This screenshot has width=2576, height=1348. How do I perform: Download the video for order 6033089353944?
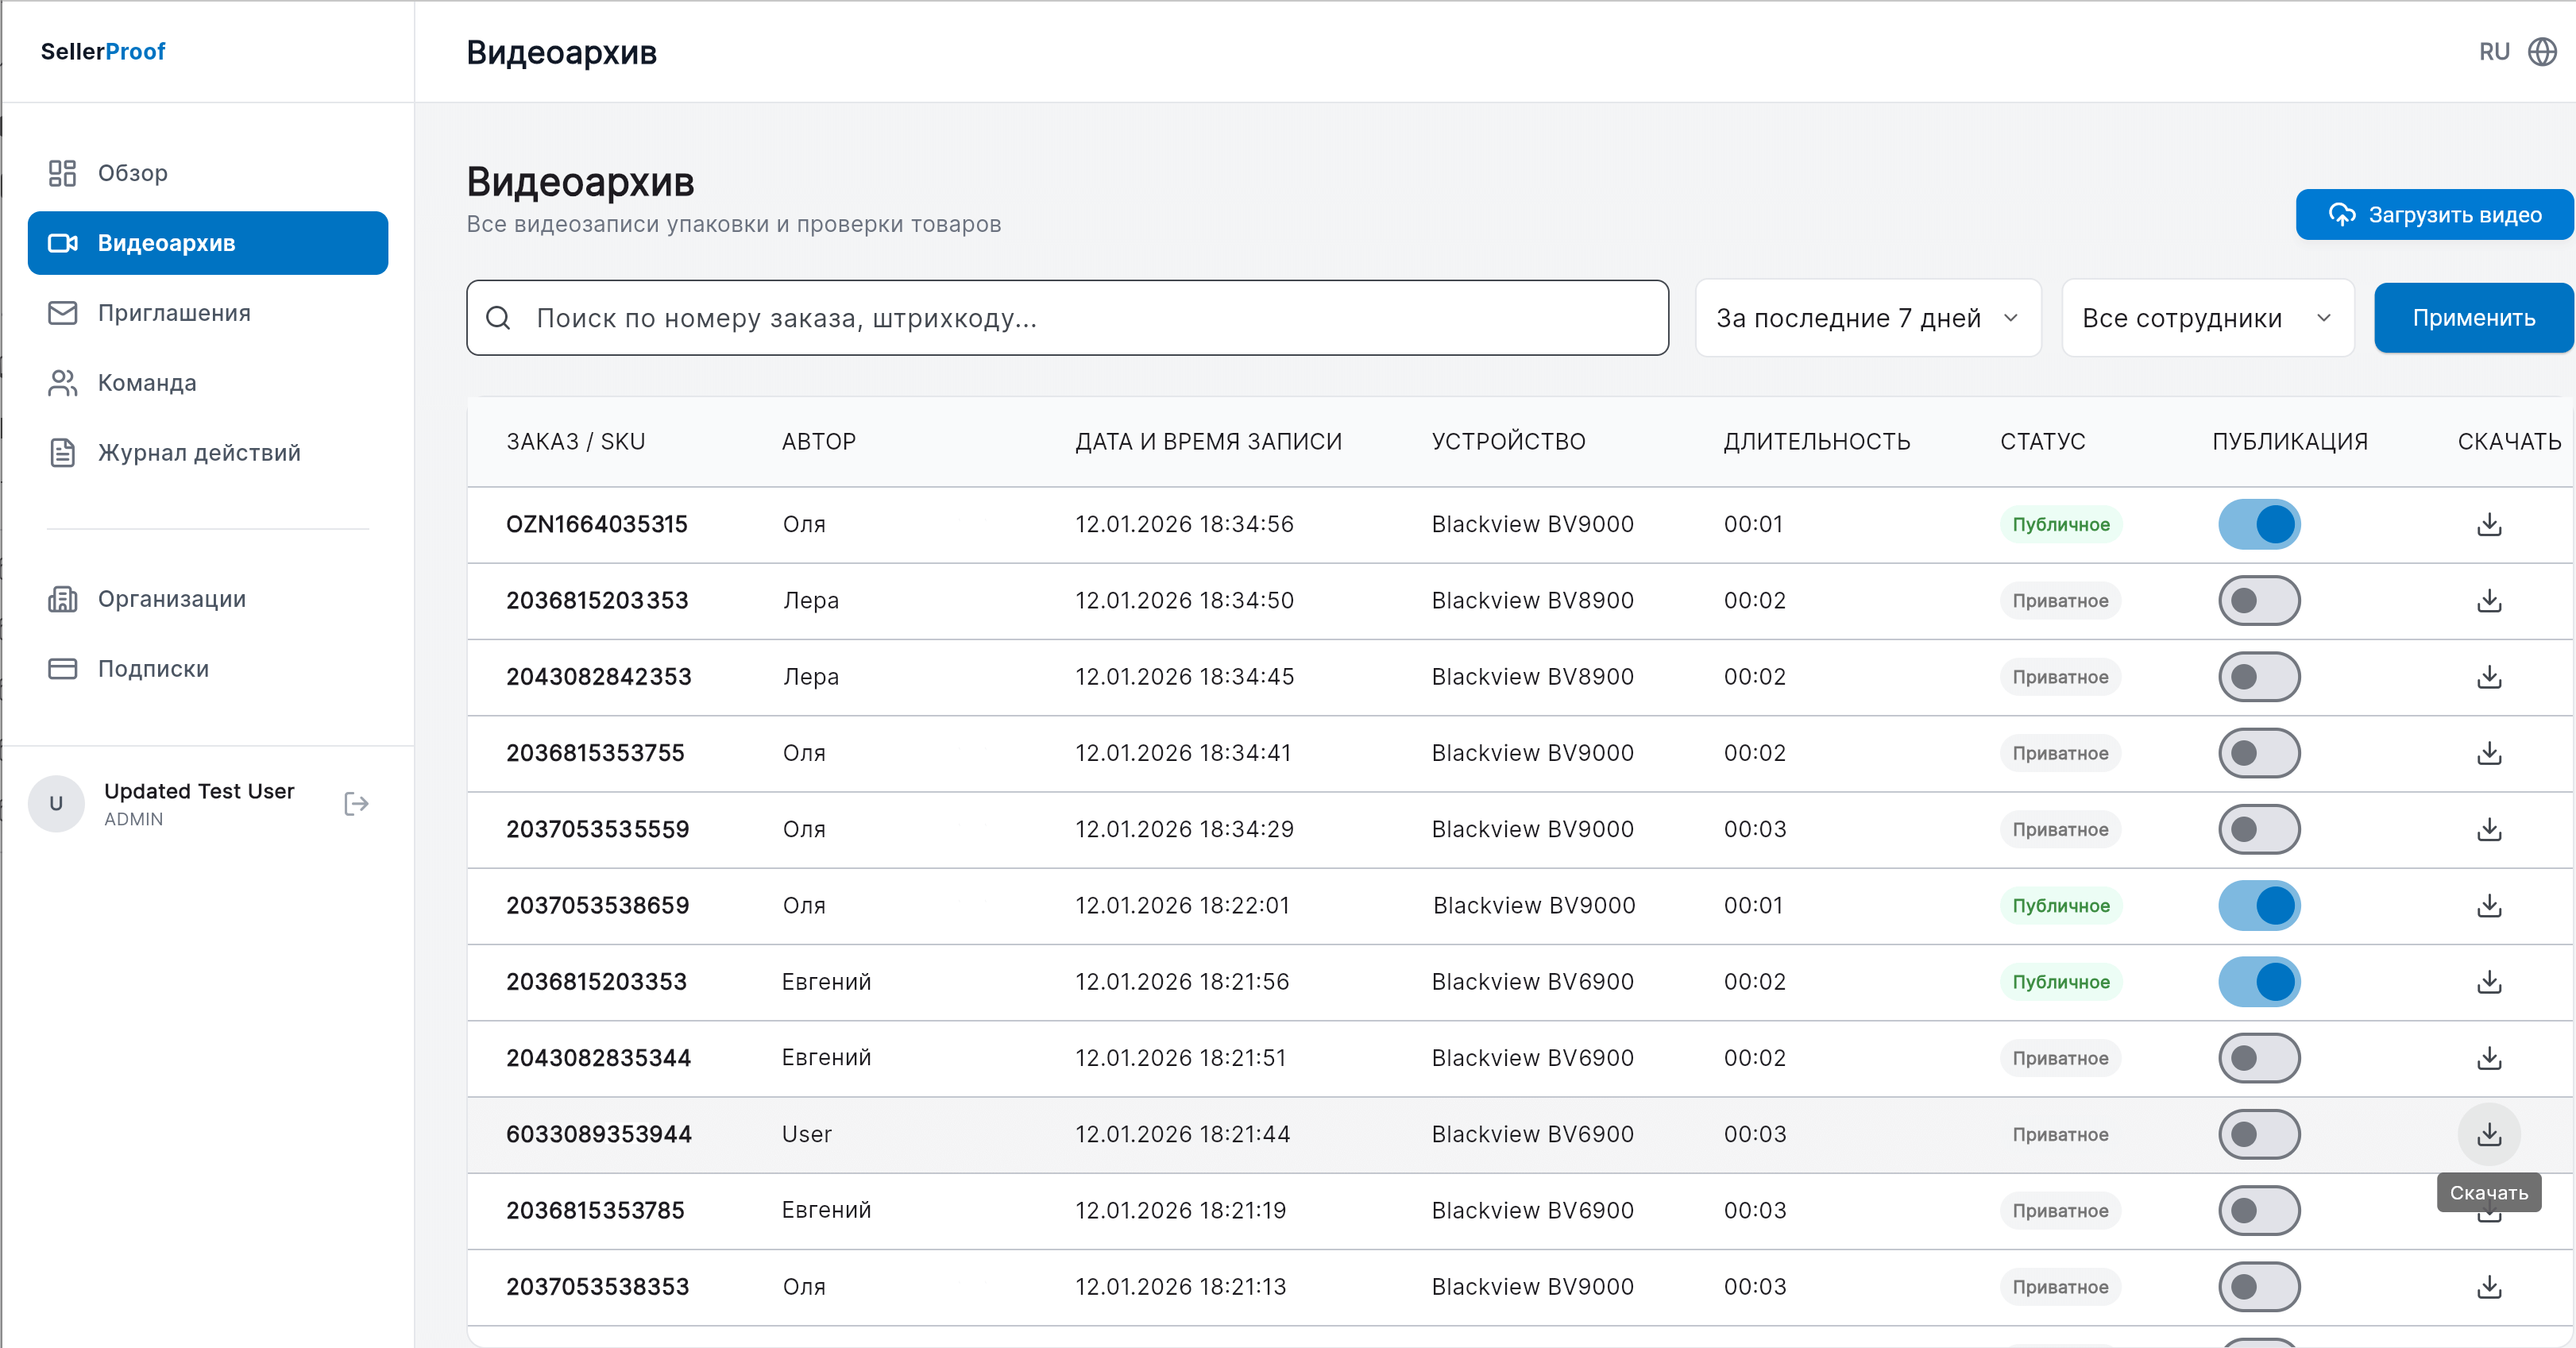[2489, 1134]
